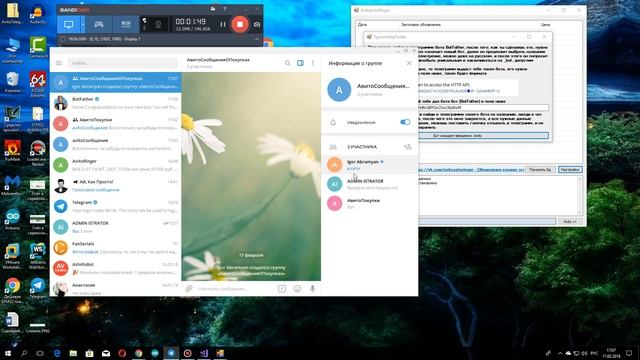Search messages in this chat
This screenshot has width=640, height=360.
(287, 63)
